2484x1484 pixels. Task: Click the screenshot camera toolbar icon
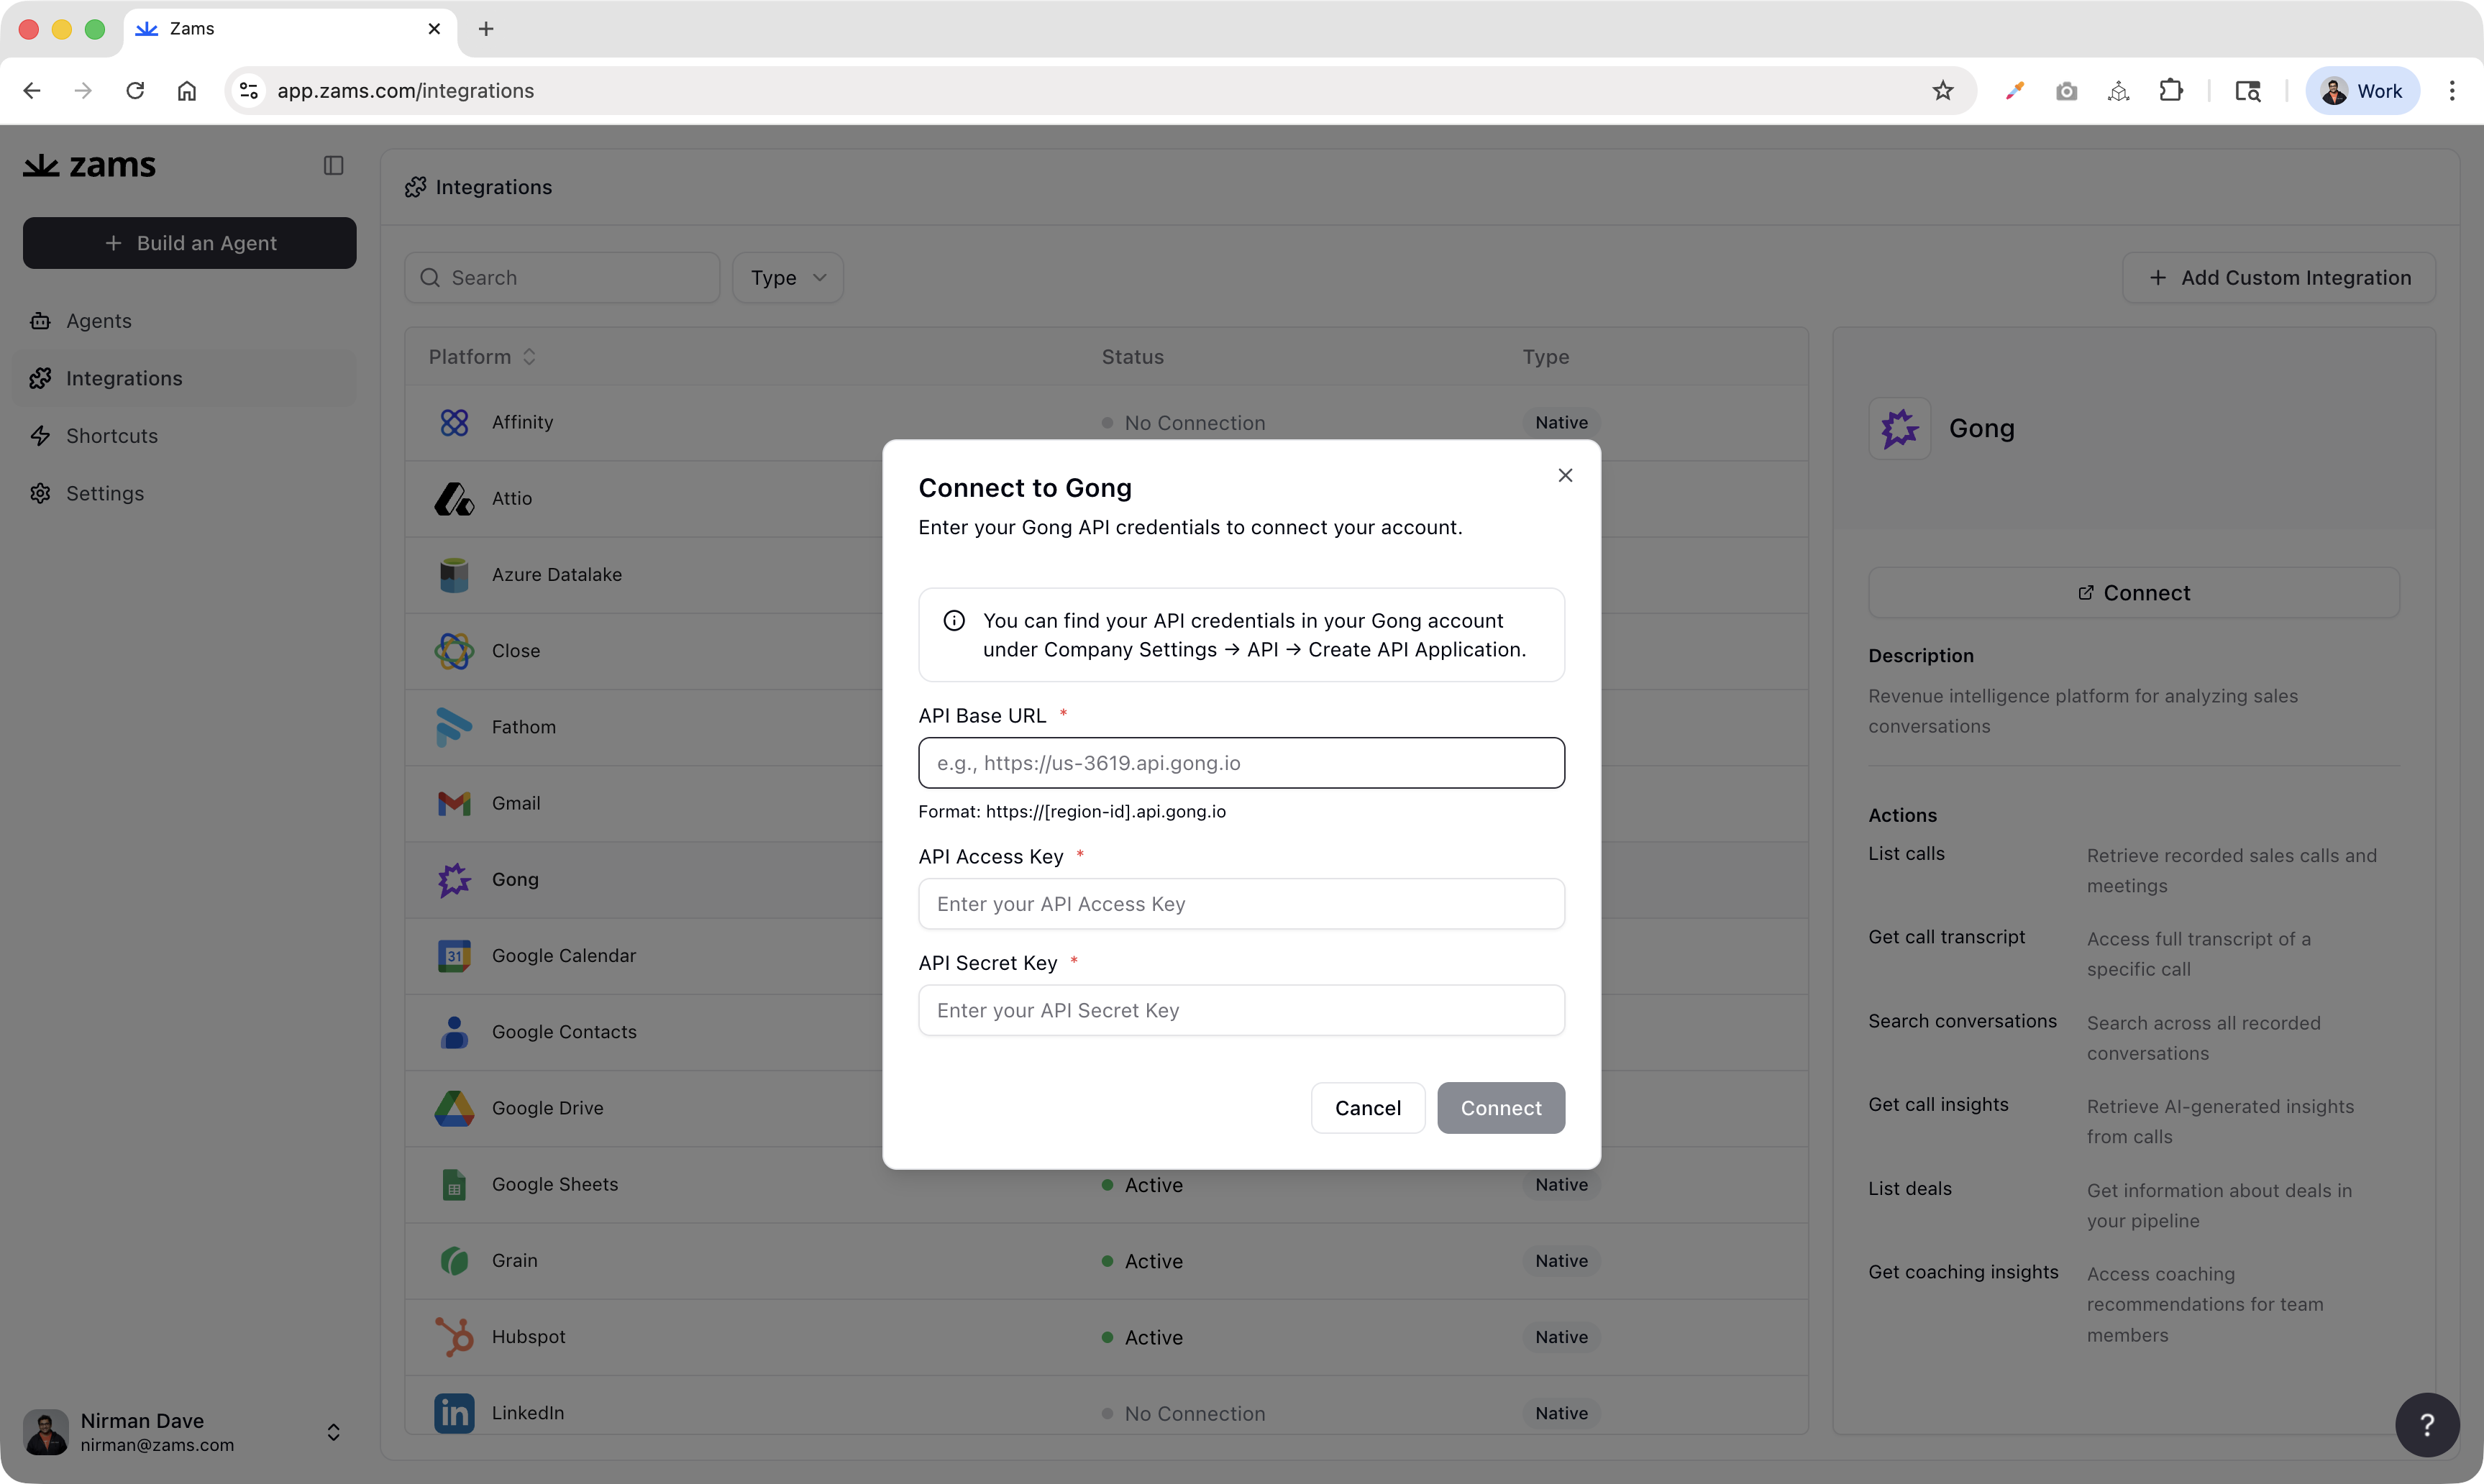(x=2067, y=91)
